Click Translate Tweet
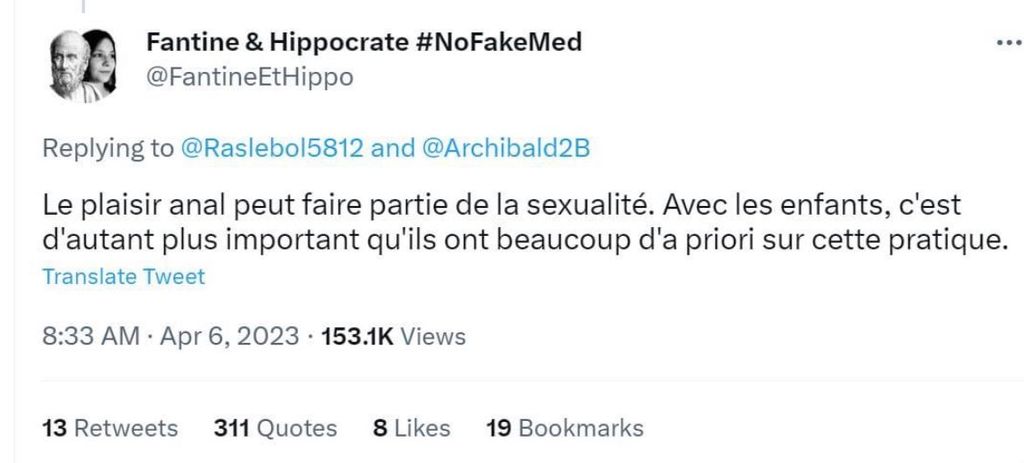The width and height of the screenshot is (1024, 463). tap(123, 277)
